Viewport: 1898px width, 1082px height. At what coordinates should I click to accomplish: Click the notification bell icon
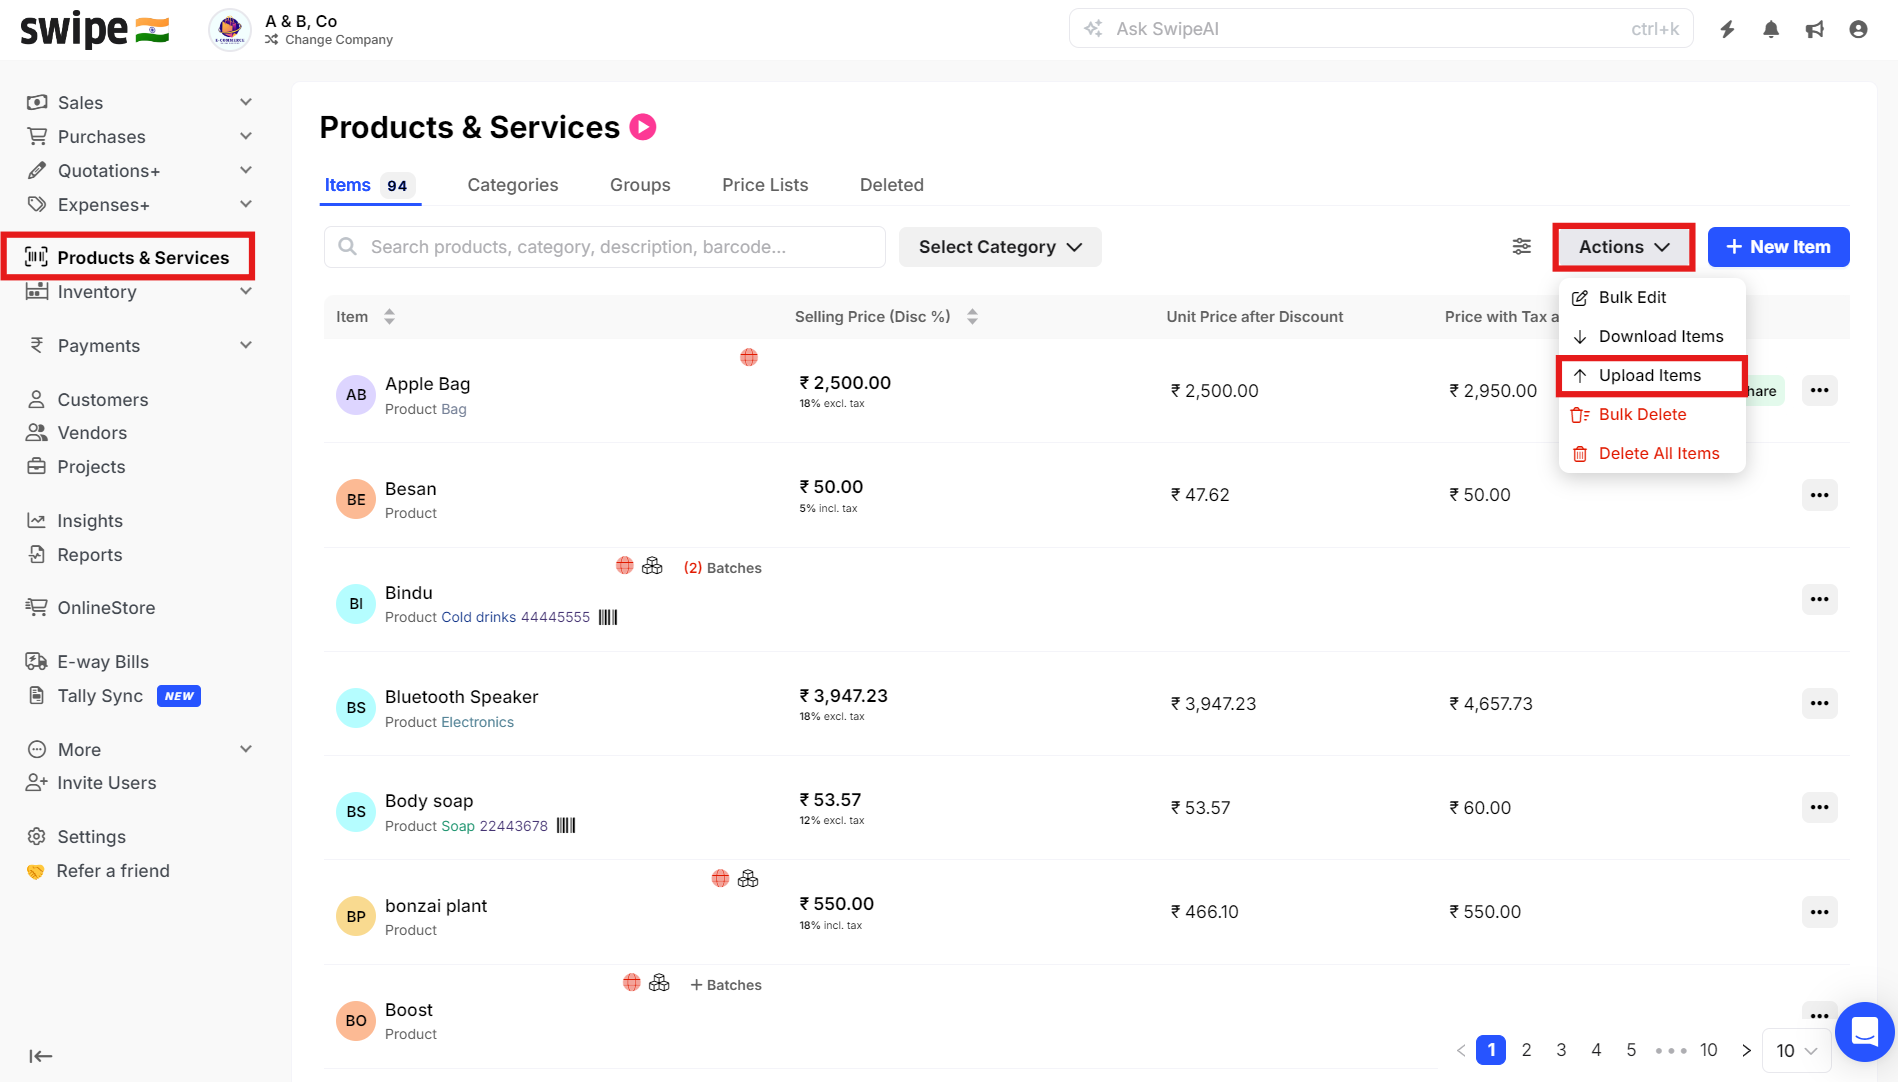[1771, 29]
